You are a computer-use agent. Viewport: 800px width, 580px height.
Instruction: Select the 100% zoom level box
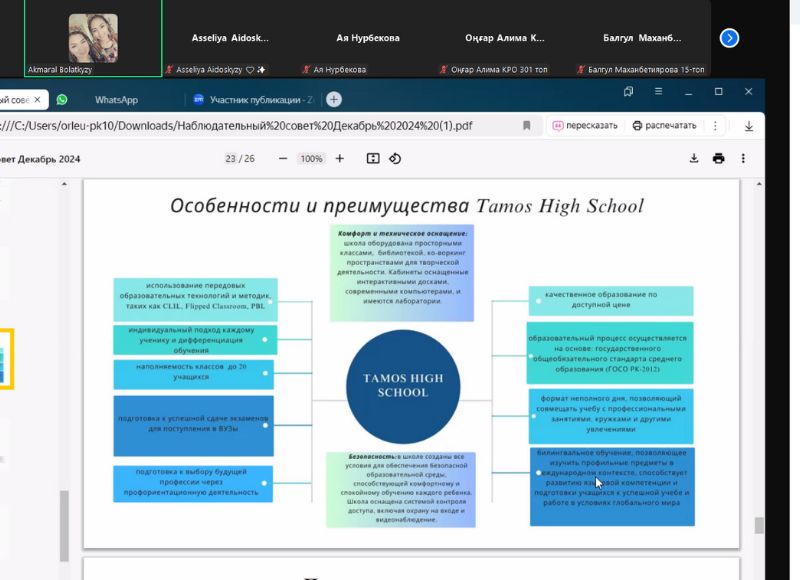[312, 159]
